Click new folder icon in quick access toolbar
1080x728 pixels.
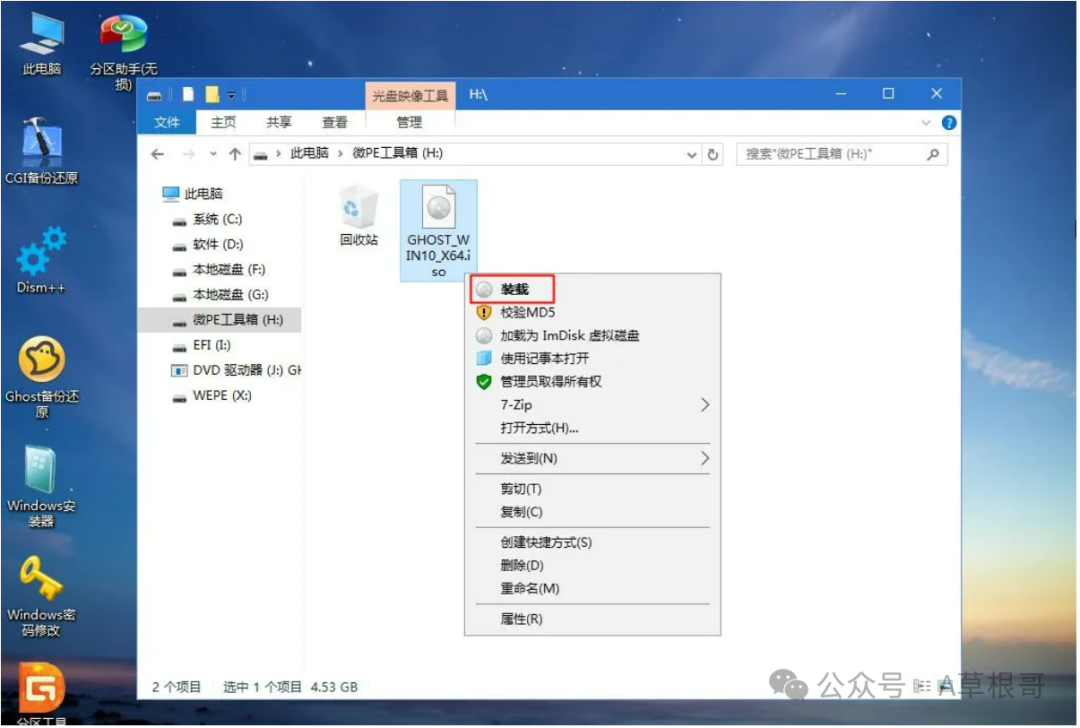213,94
